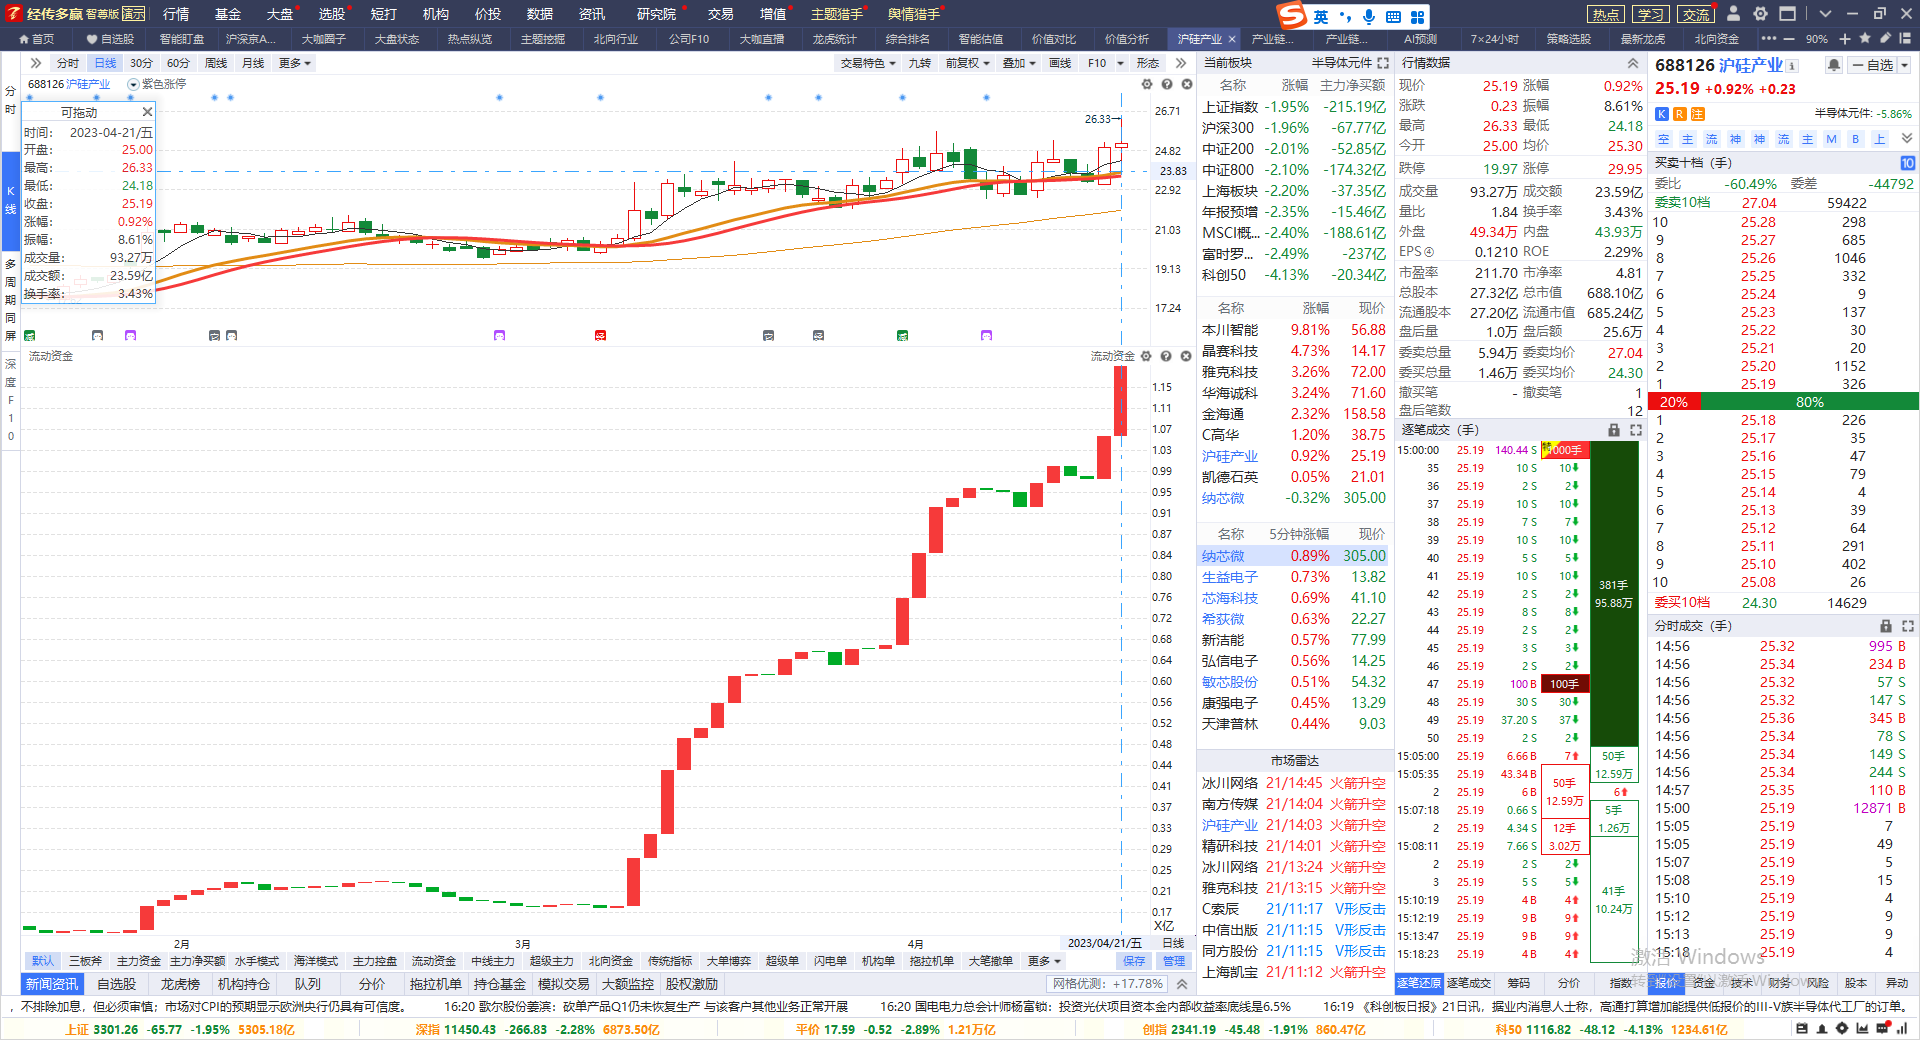1920x1040 pixels.
Task: Click the star favorite icon in tab bar
Action: (1865, 39)
